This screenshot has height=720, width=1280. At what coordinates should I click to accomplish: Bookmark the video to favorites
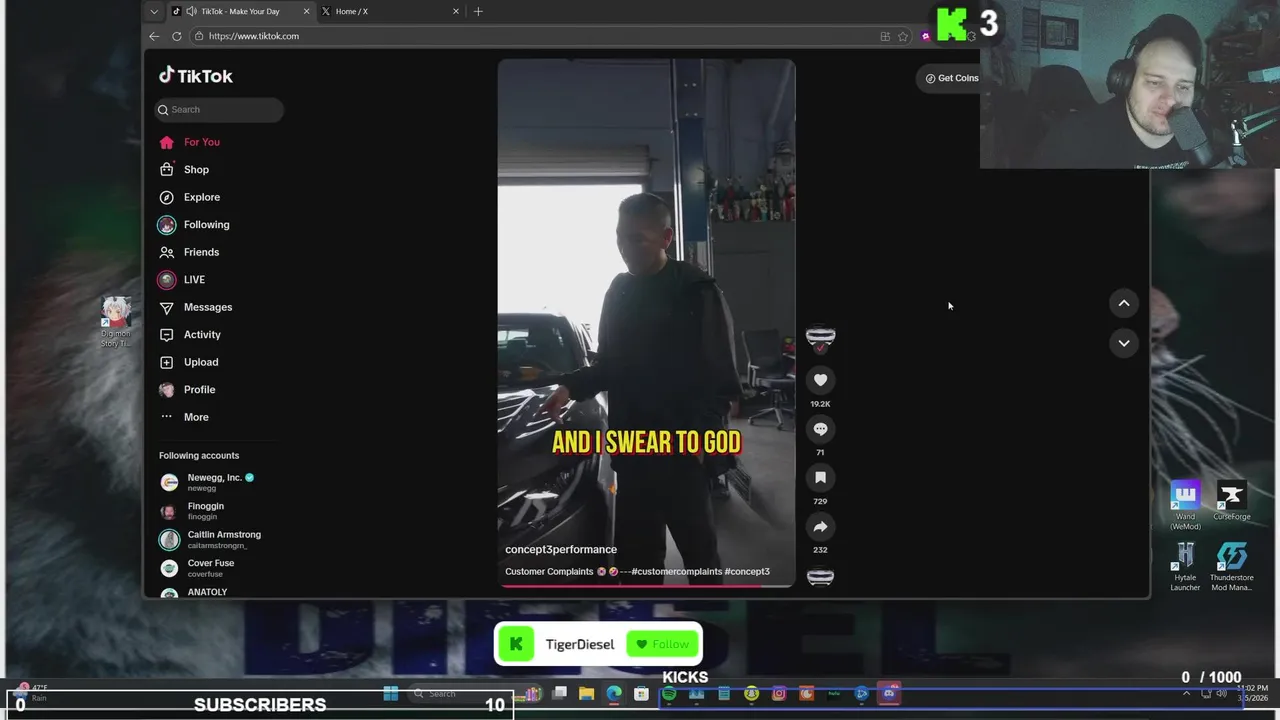click(x=820, y=478)
